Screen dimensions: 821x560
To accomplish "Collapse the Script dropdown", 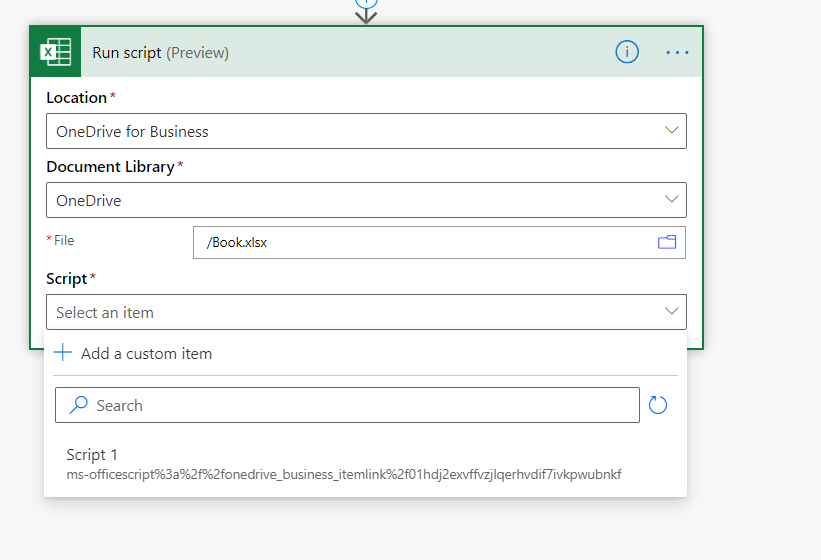I will click(672, 311).
